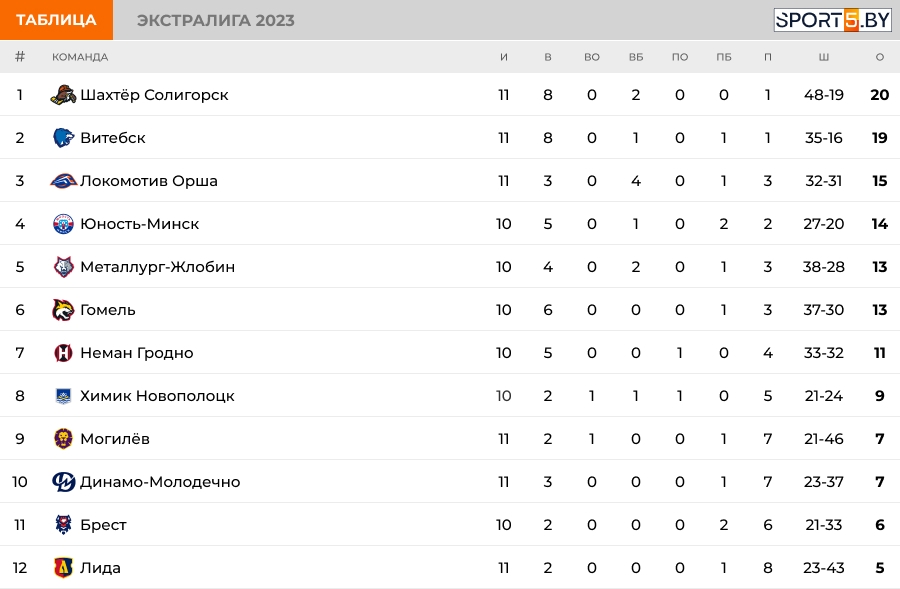The image size is (900, 589).
Task: Click the Витебск bear logo
Action: 63,138
